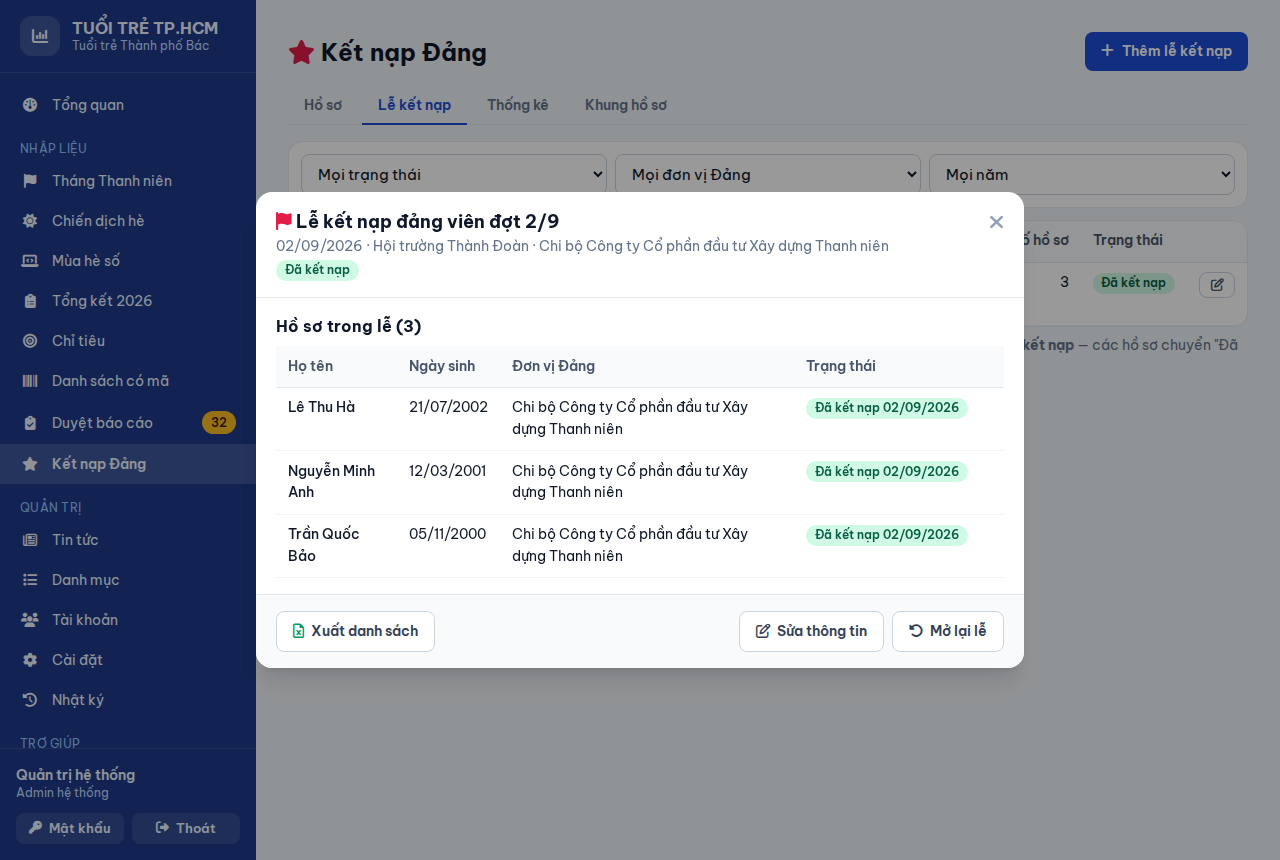Click the name Lê Thu Hà
This screenshot has width=1280, height=860.
click(x=321, y=407)
